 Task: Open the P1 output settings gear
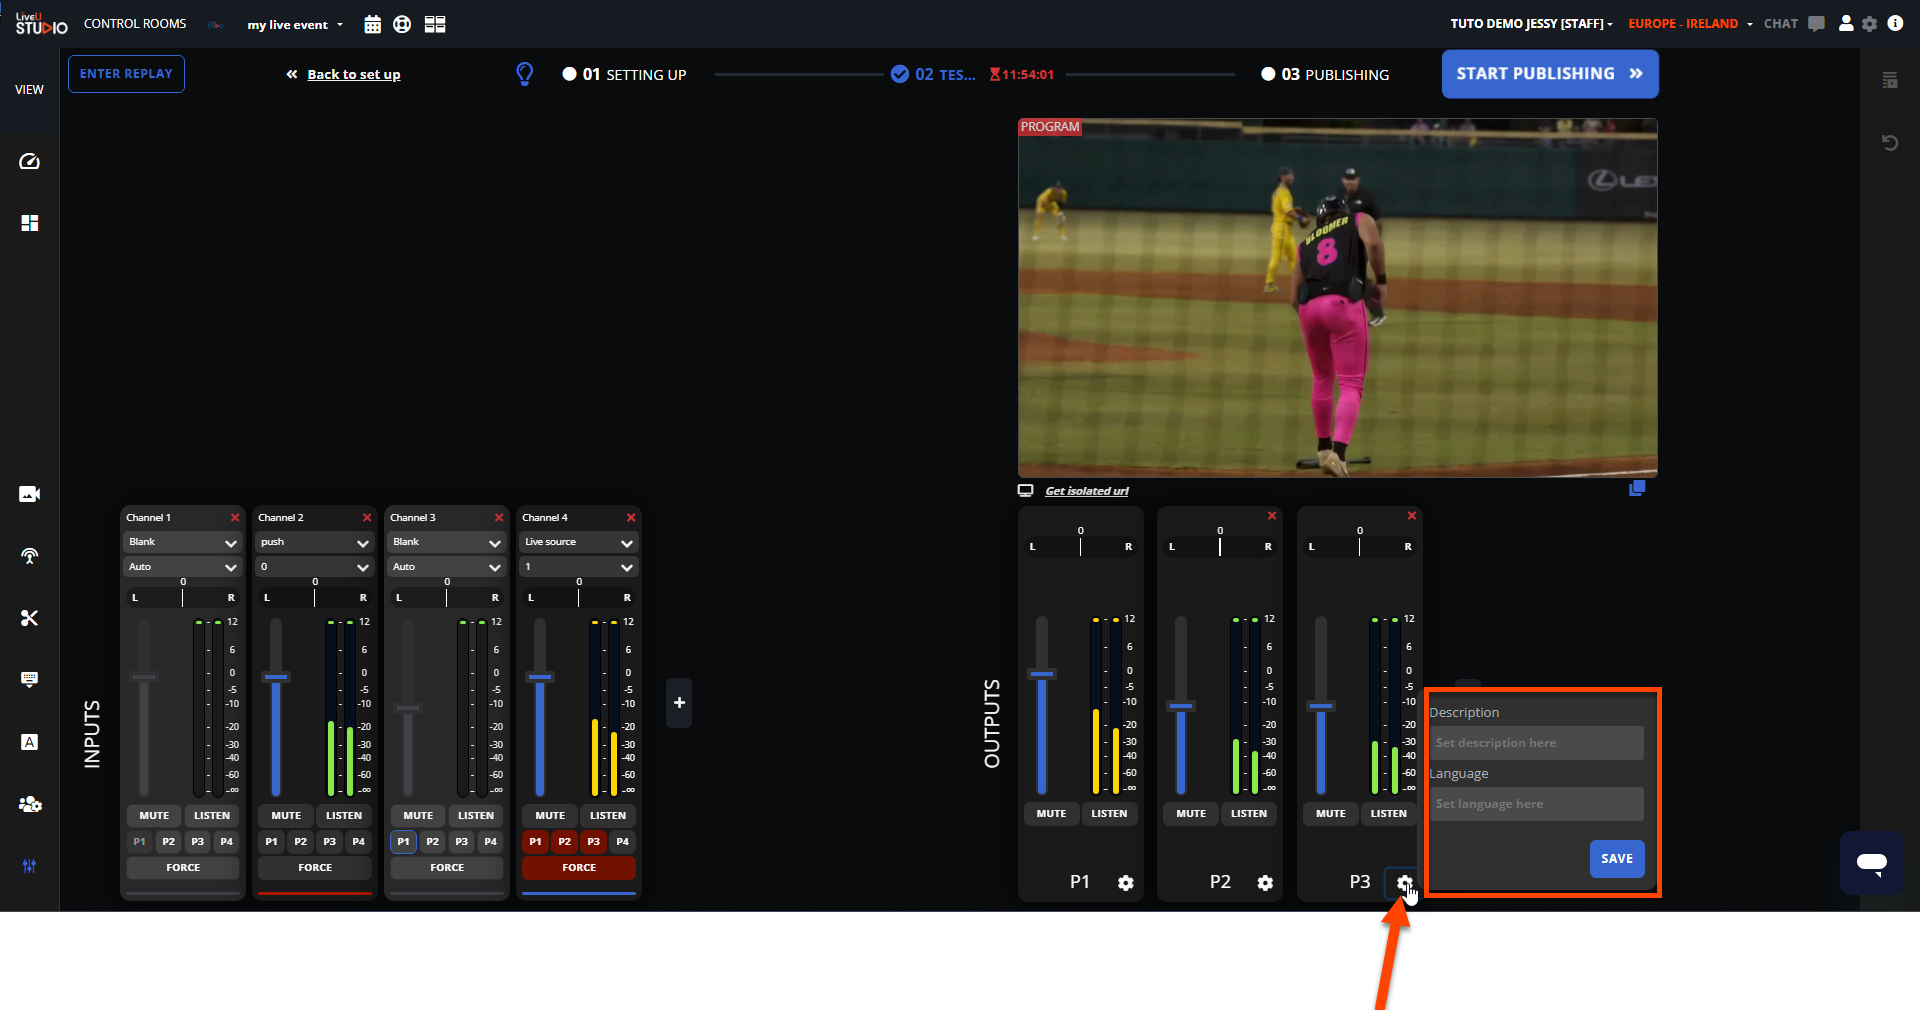(x=1125, y=883)
